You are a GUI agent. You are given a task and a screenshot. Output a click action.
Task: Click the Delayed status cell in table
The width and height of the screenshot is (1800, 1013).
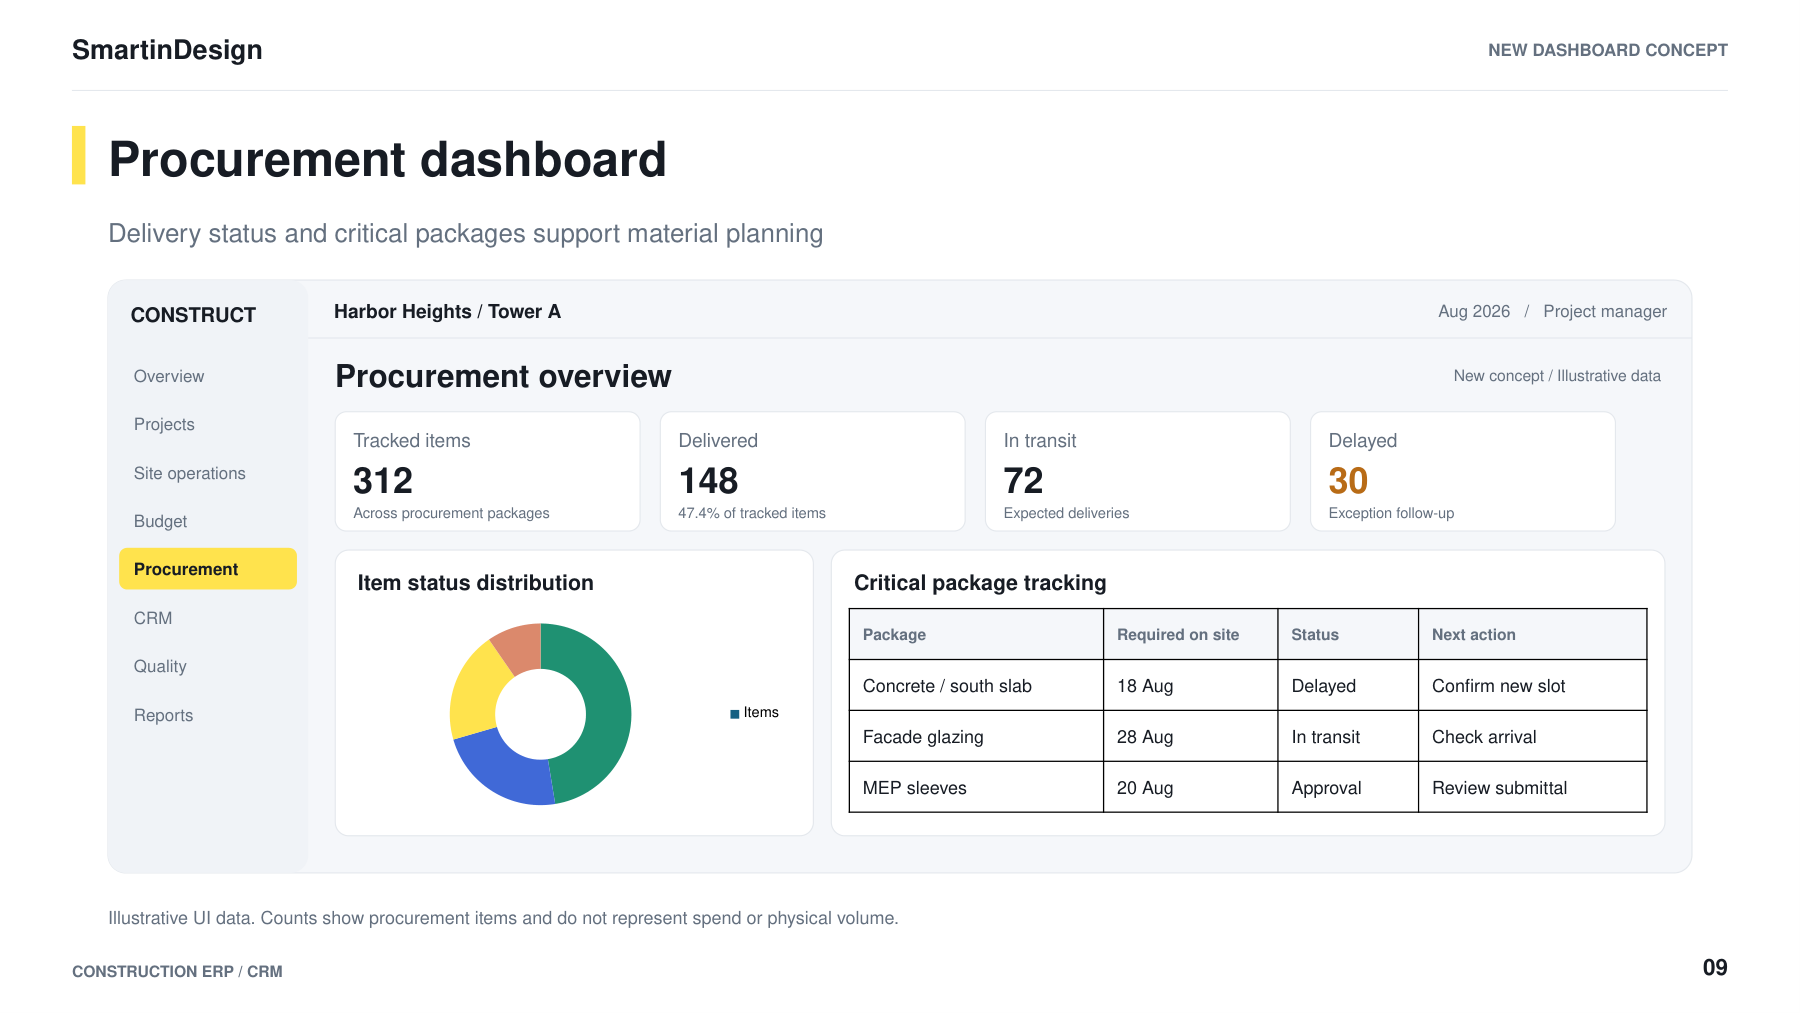(1348, 686)
